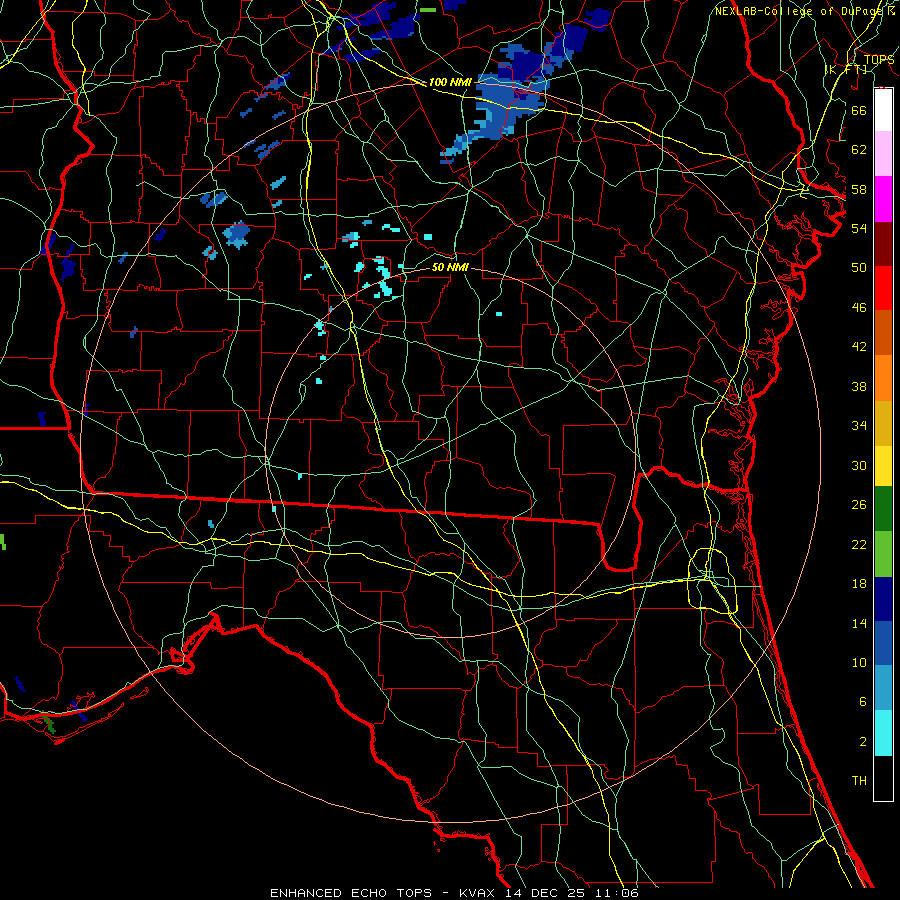Click the legend value '22'
Screen dimensions: 900x900
[x=859, y=544]
